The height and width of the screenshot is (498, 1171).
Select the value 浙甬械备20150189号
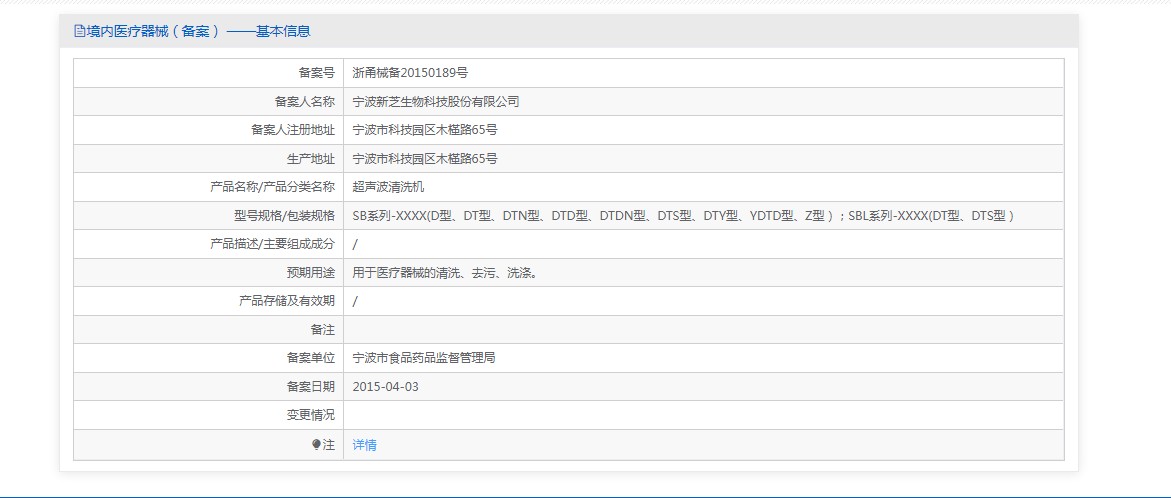(x=410, y=73)
